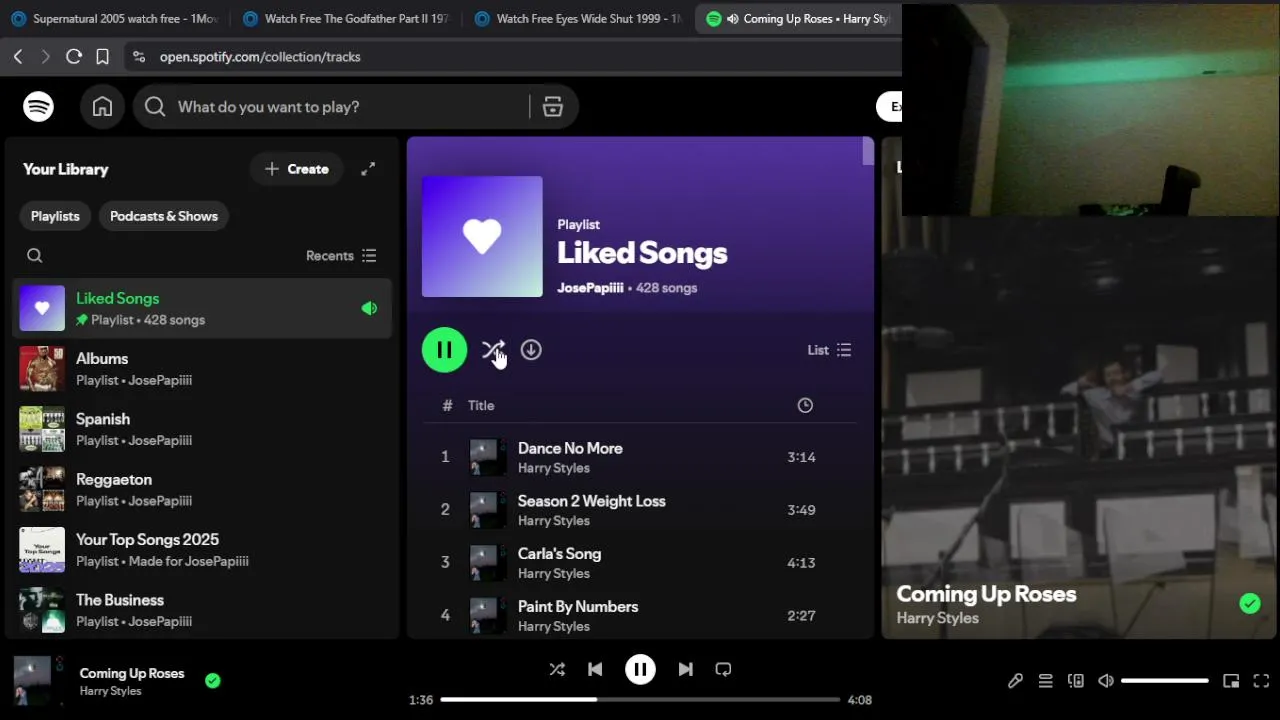Open the Browse icon in search bar

tap(553, 107)
